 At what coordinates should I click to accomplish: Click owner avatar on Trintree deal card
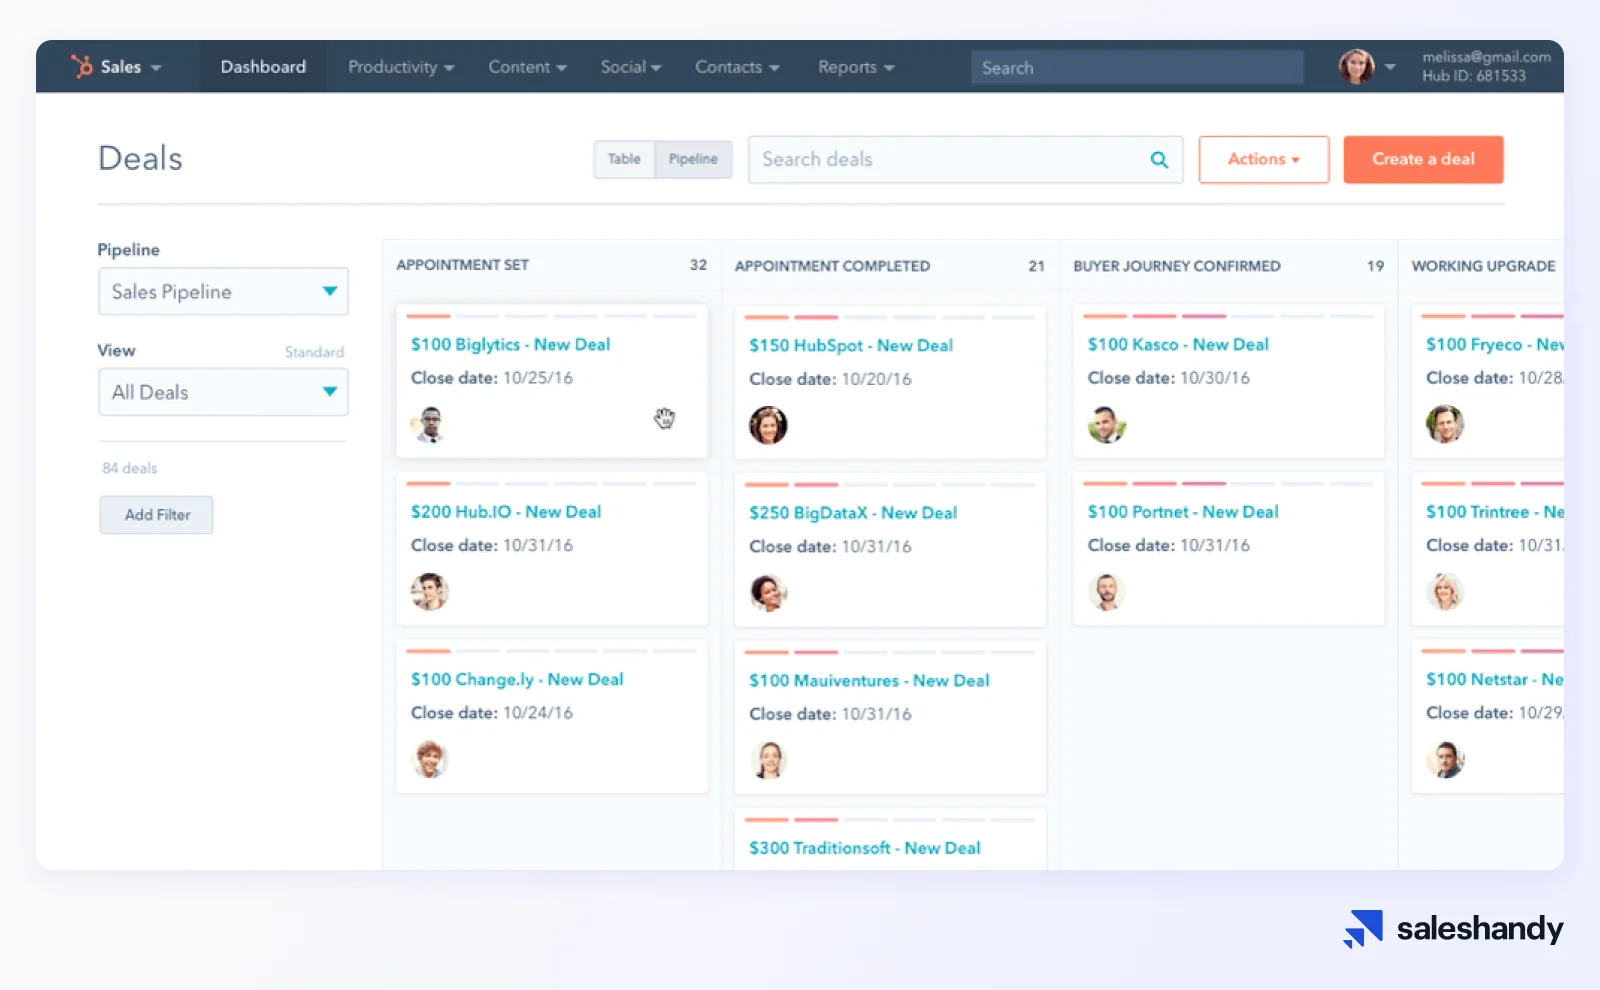pyautogui.click(x=1445, y=592)
